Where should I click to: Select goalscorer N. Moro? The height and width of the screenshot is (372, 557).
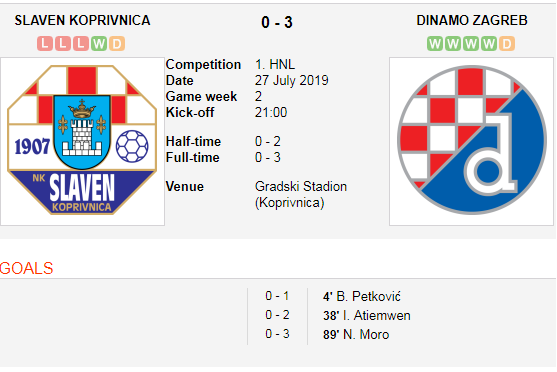[x=366, y=335]
